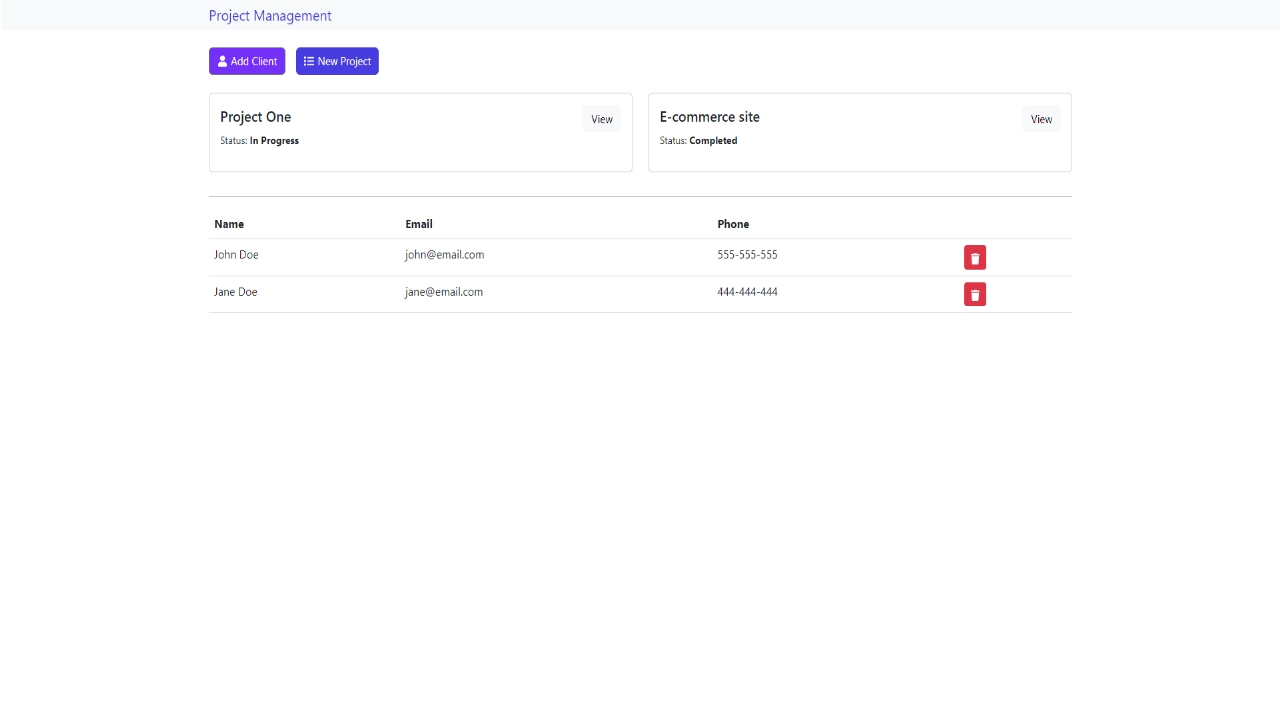Click the Email column header
This screenshot has height=720, width=1280.
coord(419,224)
